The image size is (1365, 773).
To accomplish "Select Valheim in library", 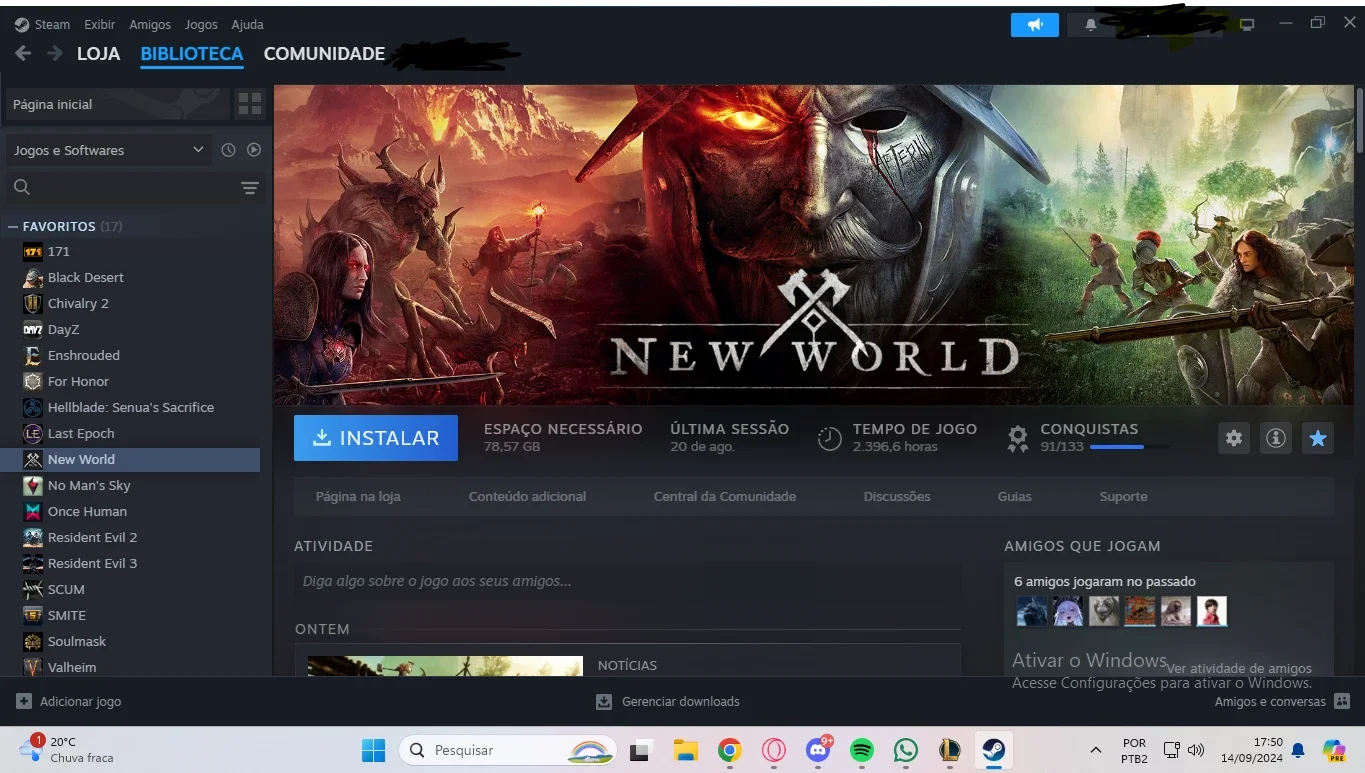I will pyautogui.click(x=72, y=668).
